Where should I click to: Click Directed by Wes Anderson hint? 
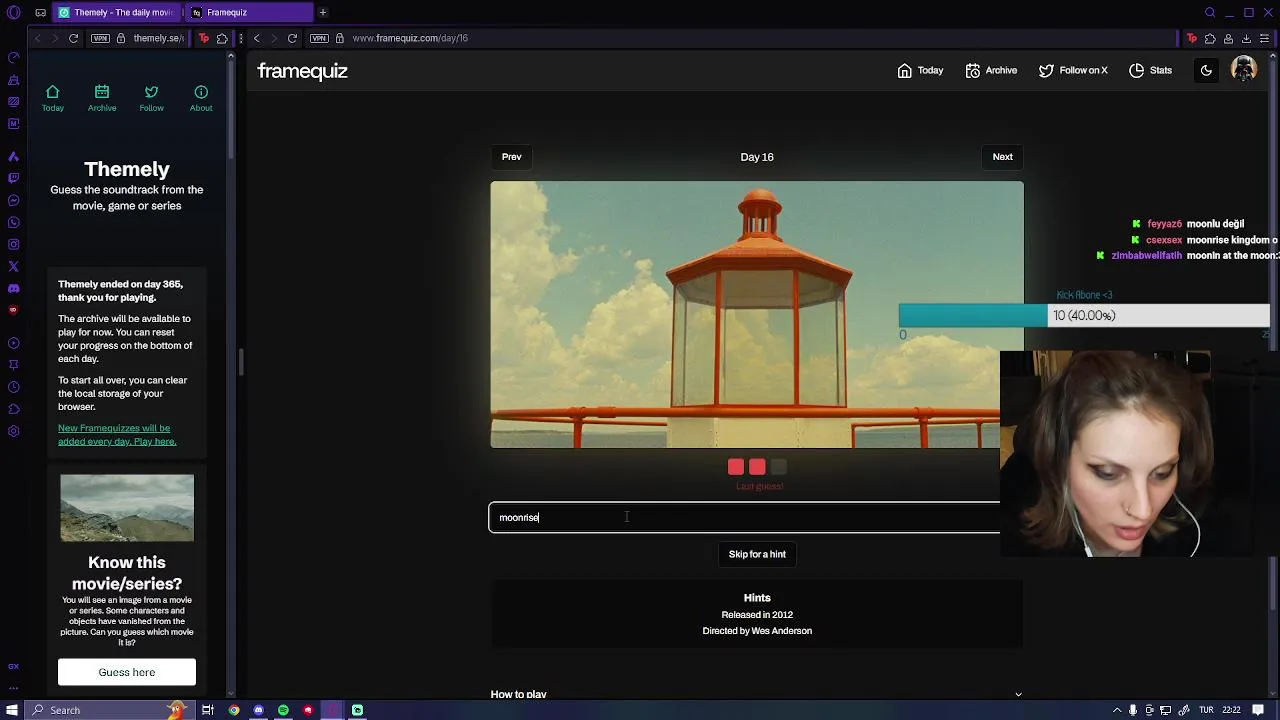coord(757,631)
